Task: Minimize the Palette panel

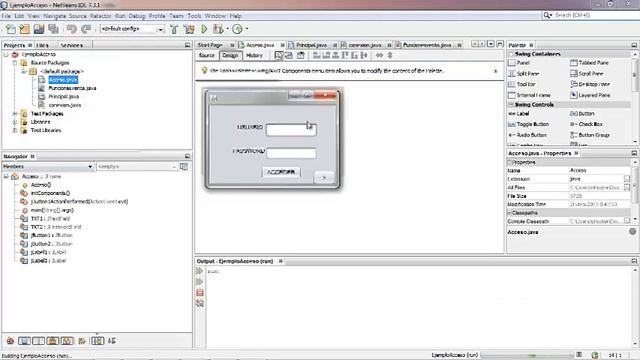Action: pos(634,45)
